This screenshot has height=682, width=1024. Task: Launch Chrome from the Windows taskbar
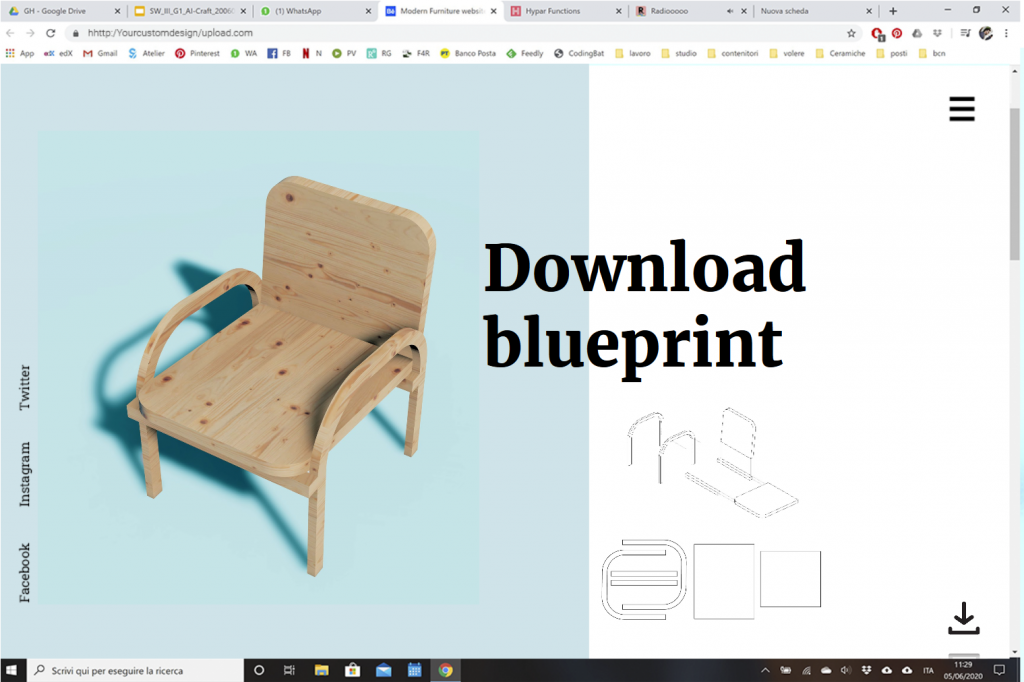(445, 670)
